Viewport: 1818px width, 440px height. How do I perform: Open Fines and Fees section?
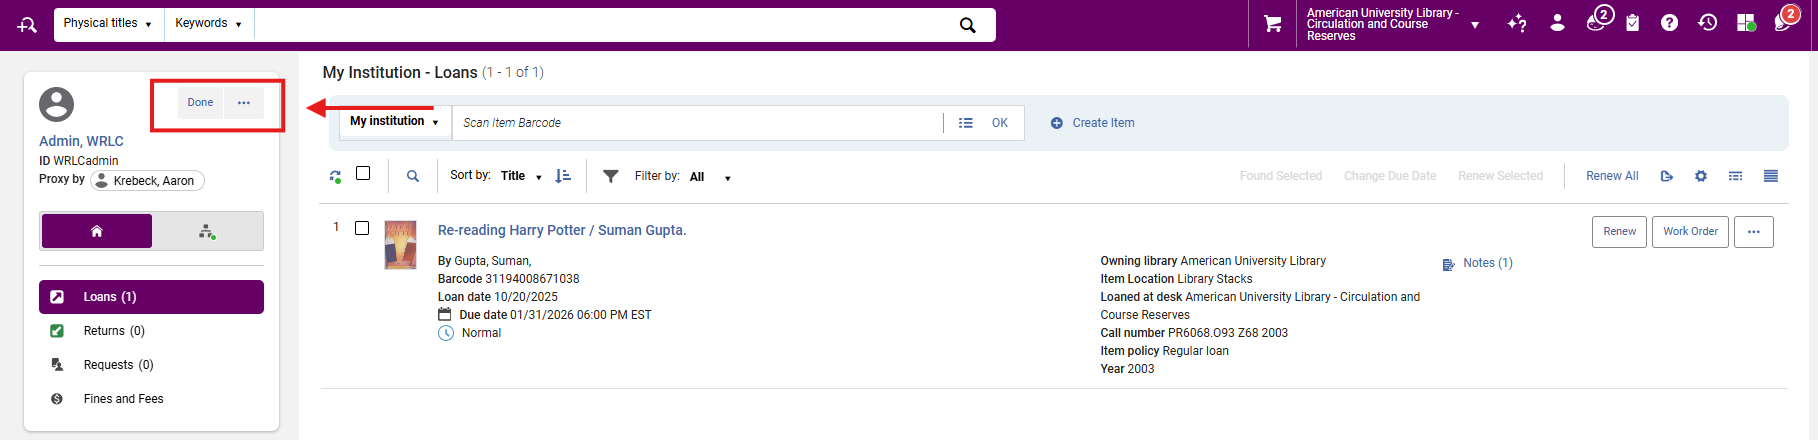[x=123, y=399]
